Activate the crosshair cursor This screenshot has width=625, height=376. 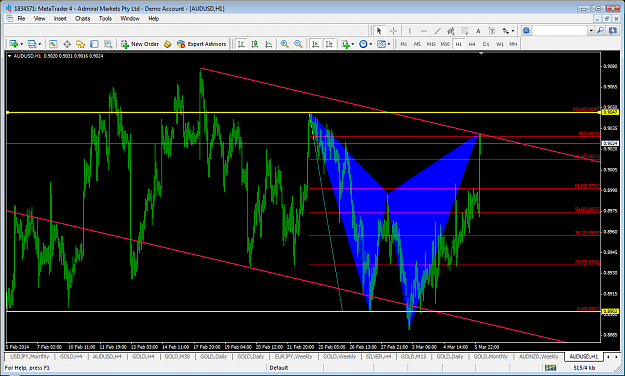[x=393, y=31]
